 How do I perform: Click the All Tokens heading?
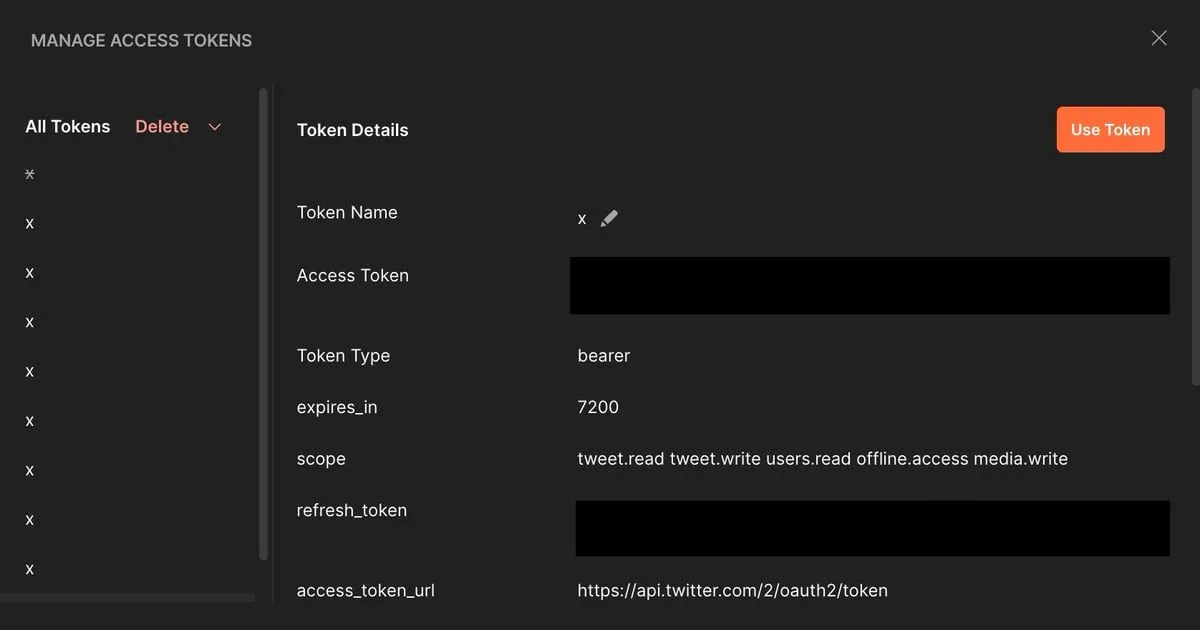68,127
